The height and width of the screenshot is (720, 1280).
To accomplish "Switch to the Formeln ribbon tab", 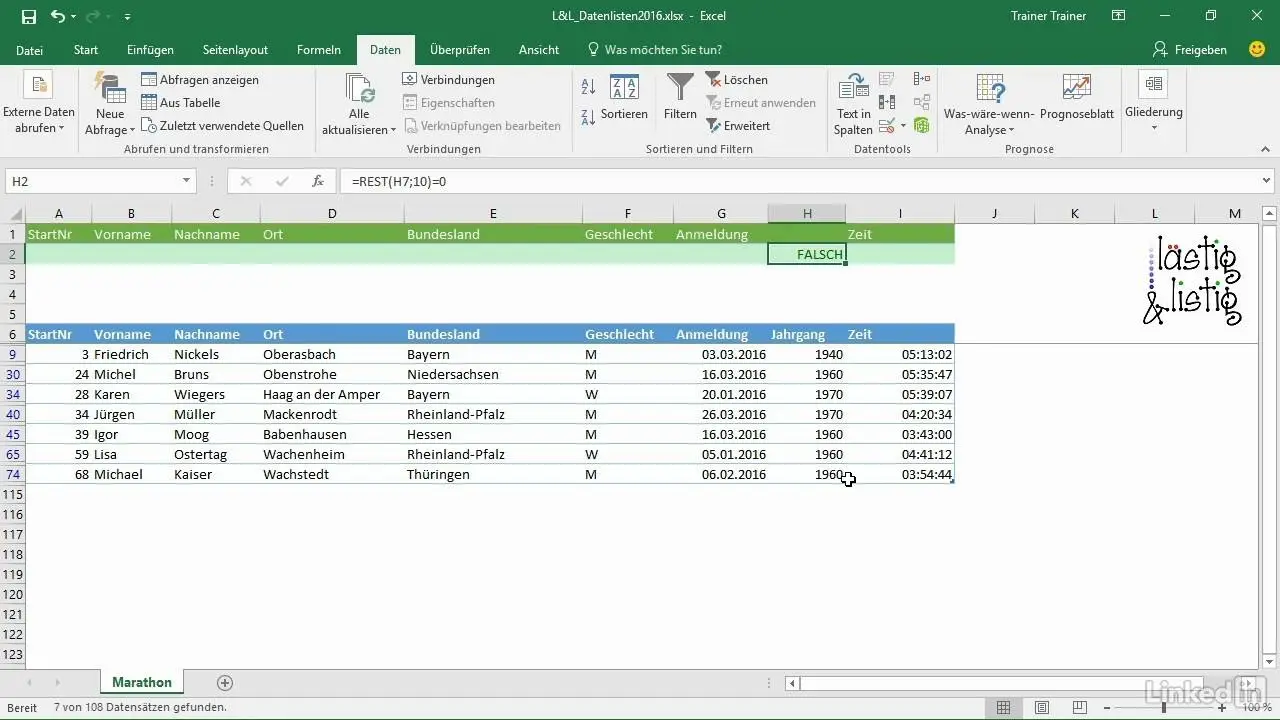I will coord(318,49).
